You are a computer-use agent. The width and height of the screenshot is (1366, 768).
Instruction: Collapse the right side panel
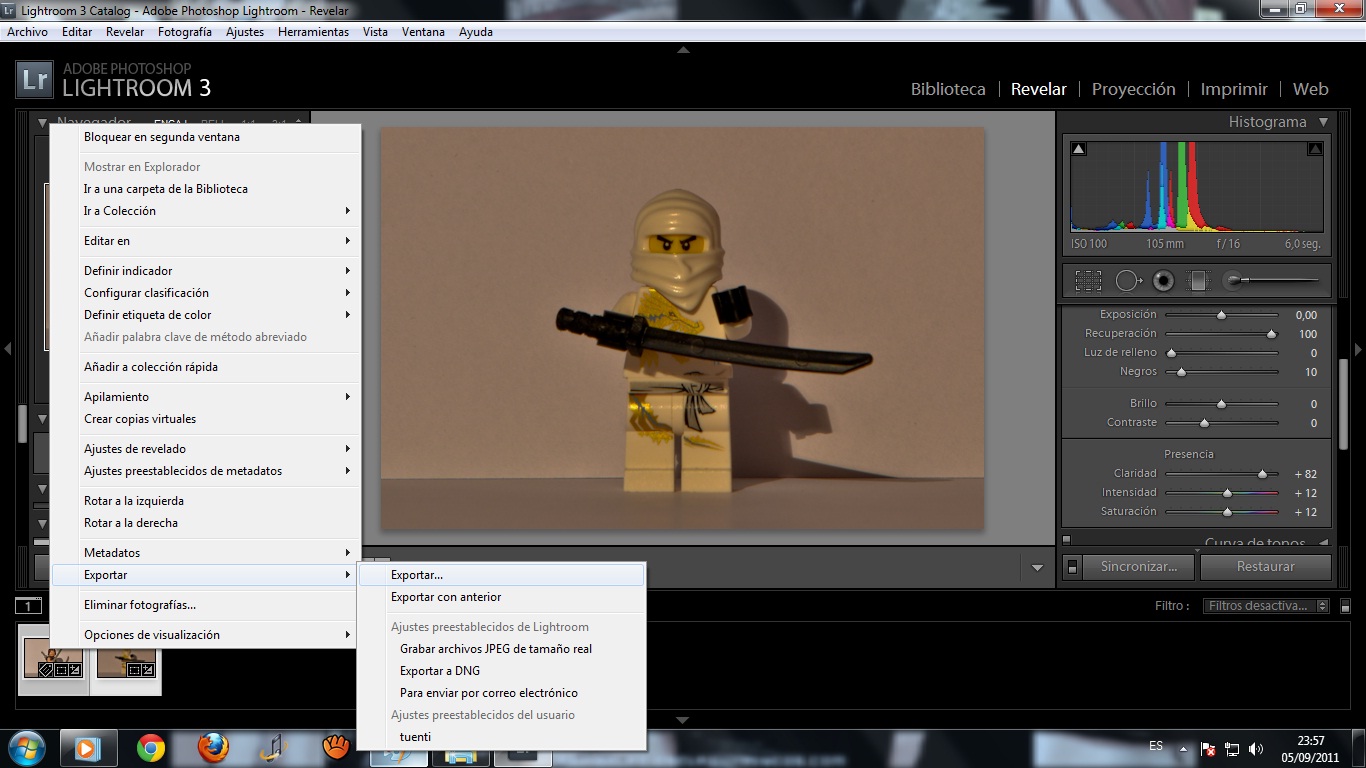(1358, 349)
